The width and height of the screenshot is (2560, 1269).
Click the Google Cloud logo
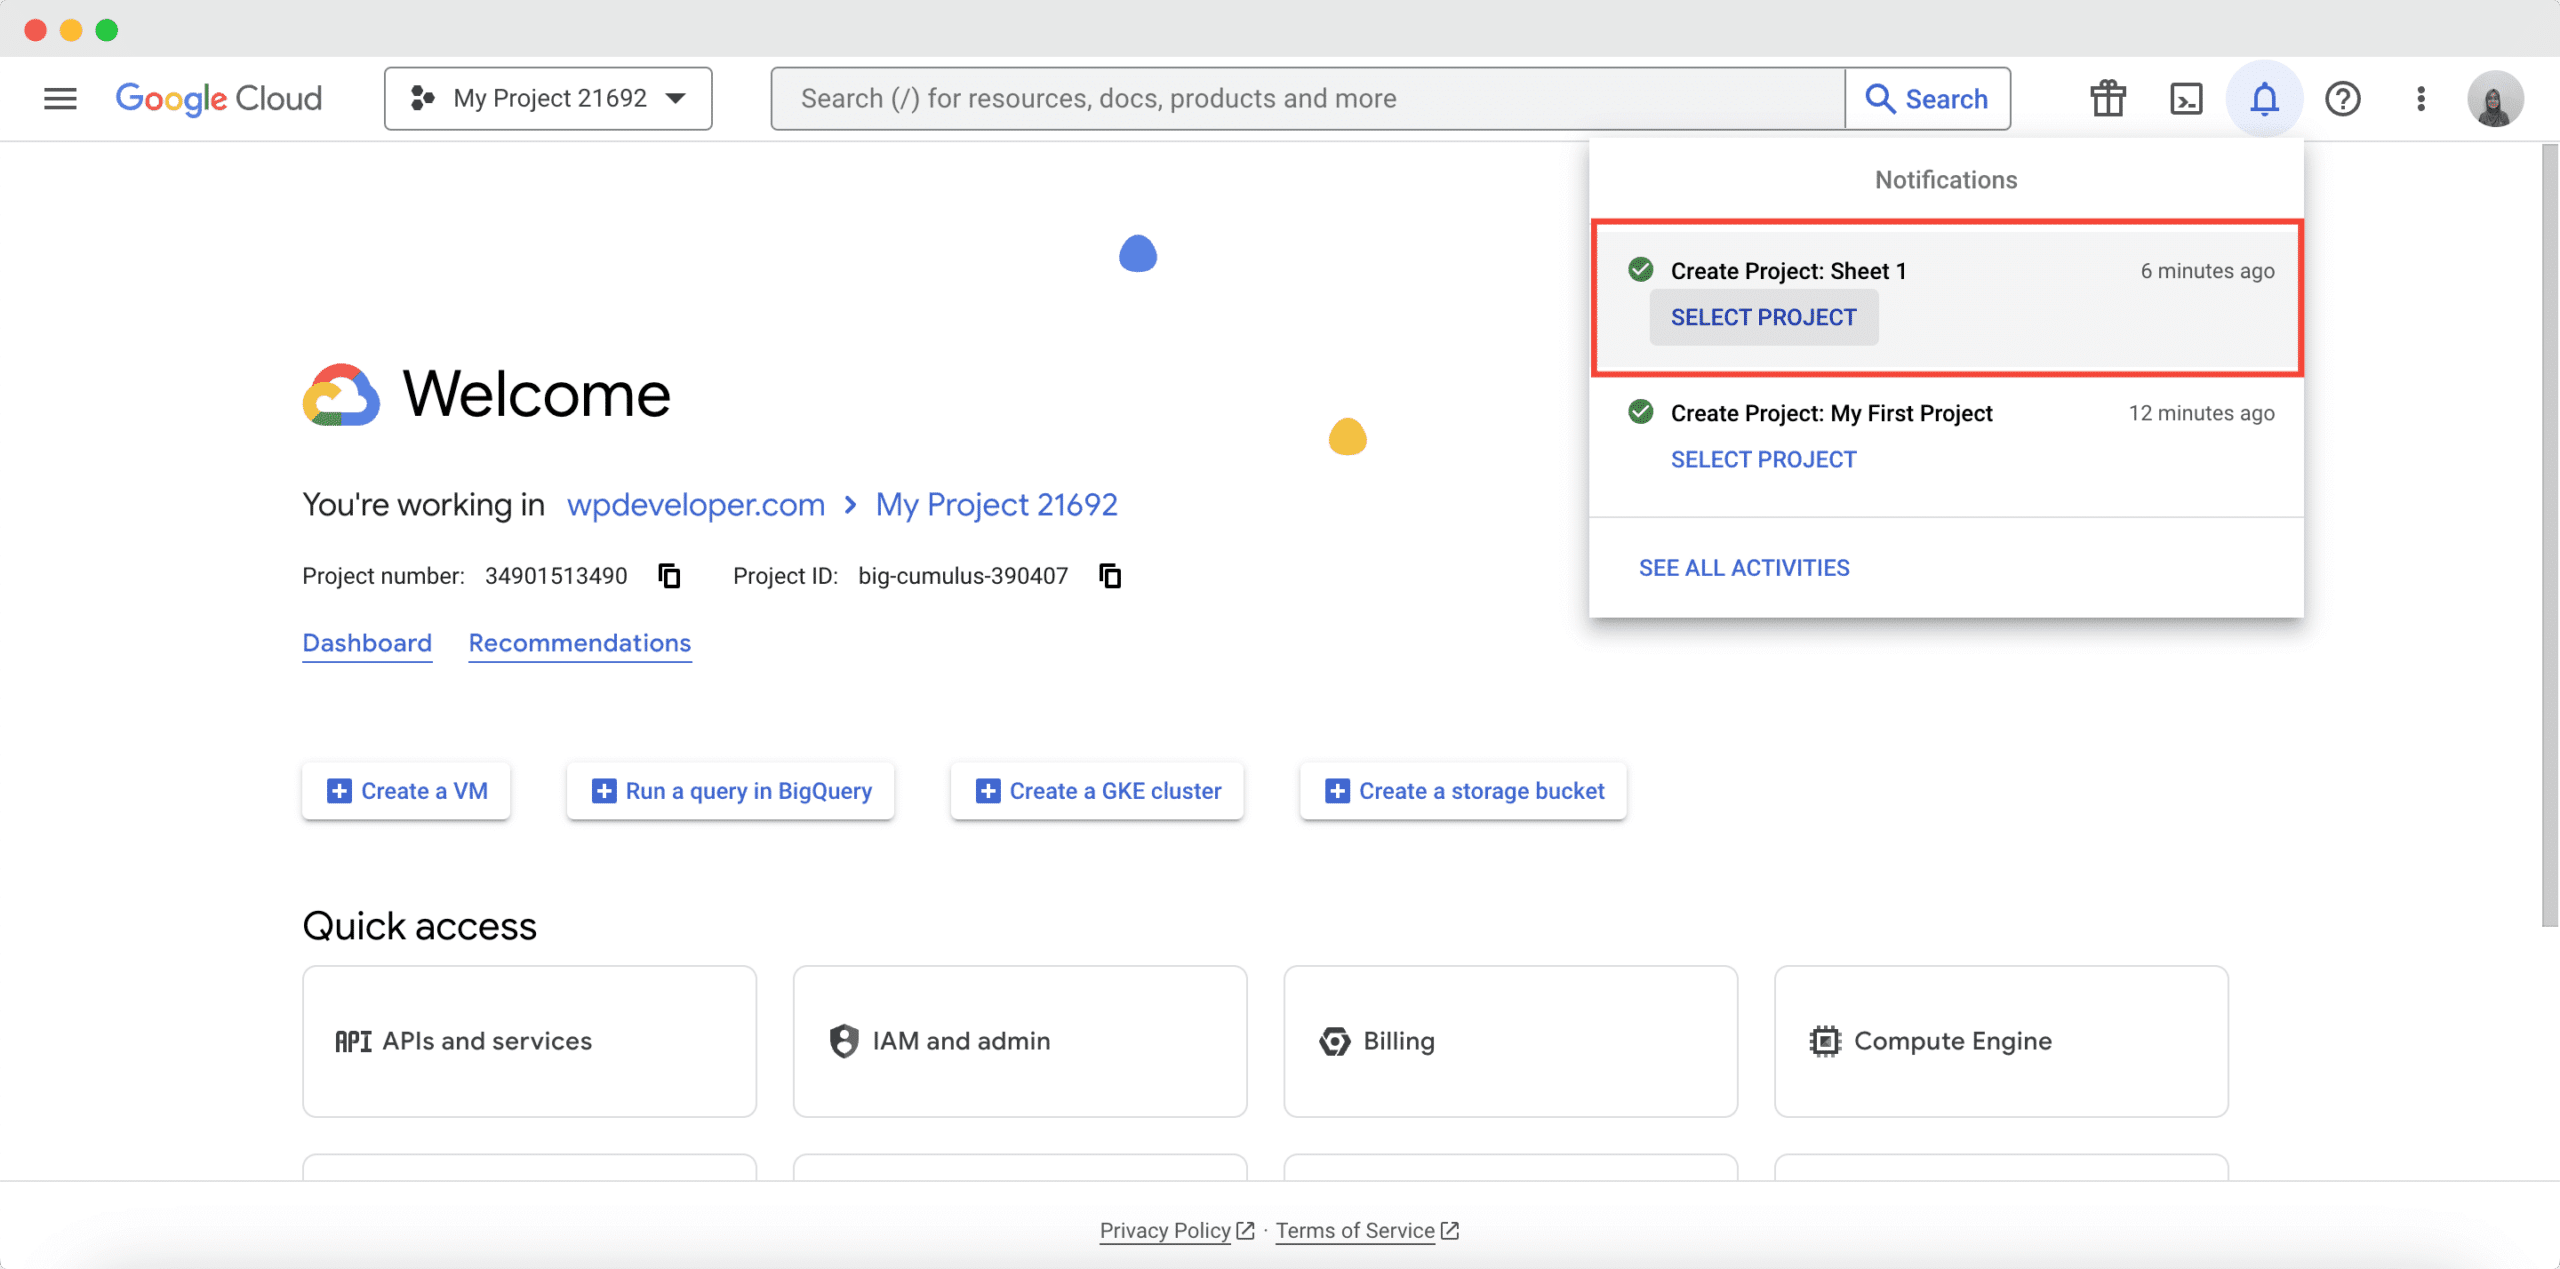[x=218, y=98]
